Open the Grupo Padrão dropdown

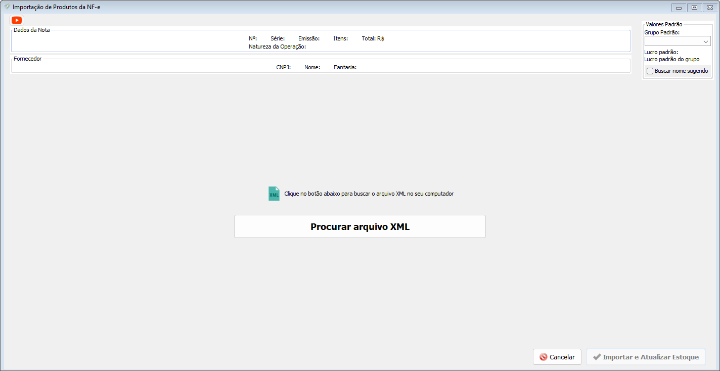tap(677, 41)
